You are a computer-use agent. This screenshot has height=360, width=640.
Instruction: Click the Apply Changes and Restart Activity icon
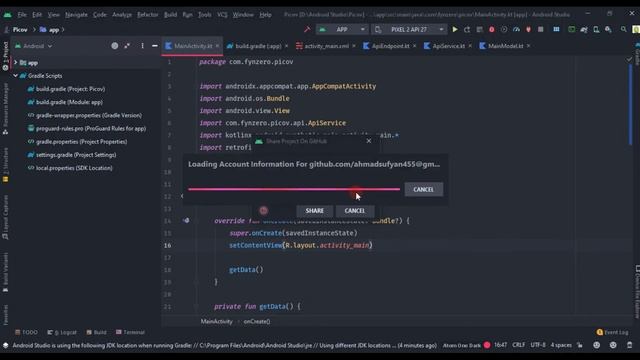[467, 29]
